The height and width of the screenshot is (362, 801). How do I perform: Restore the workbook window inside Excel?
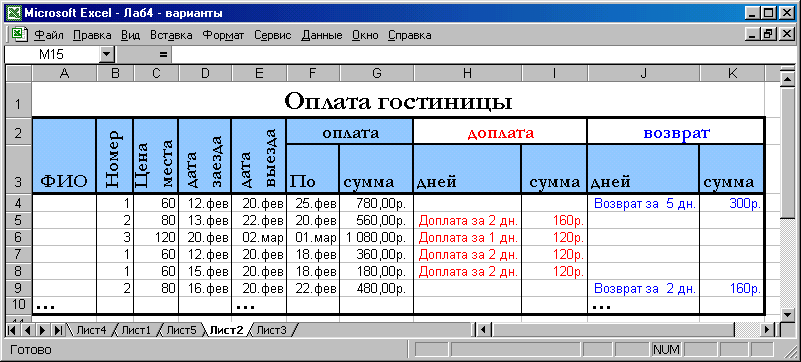767,35
